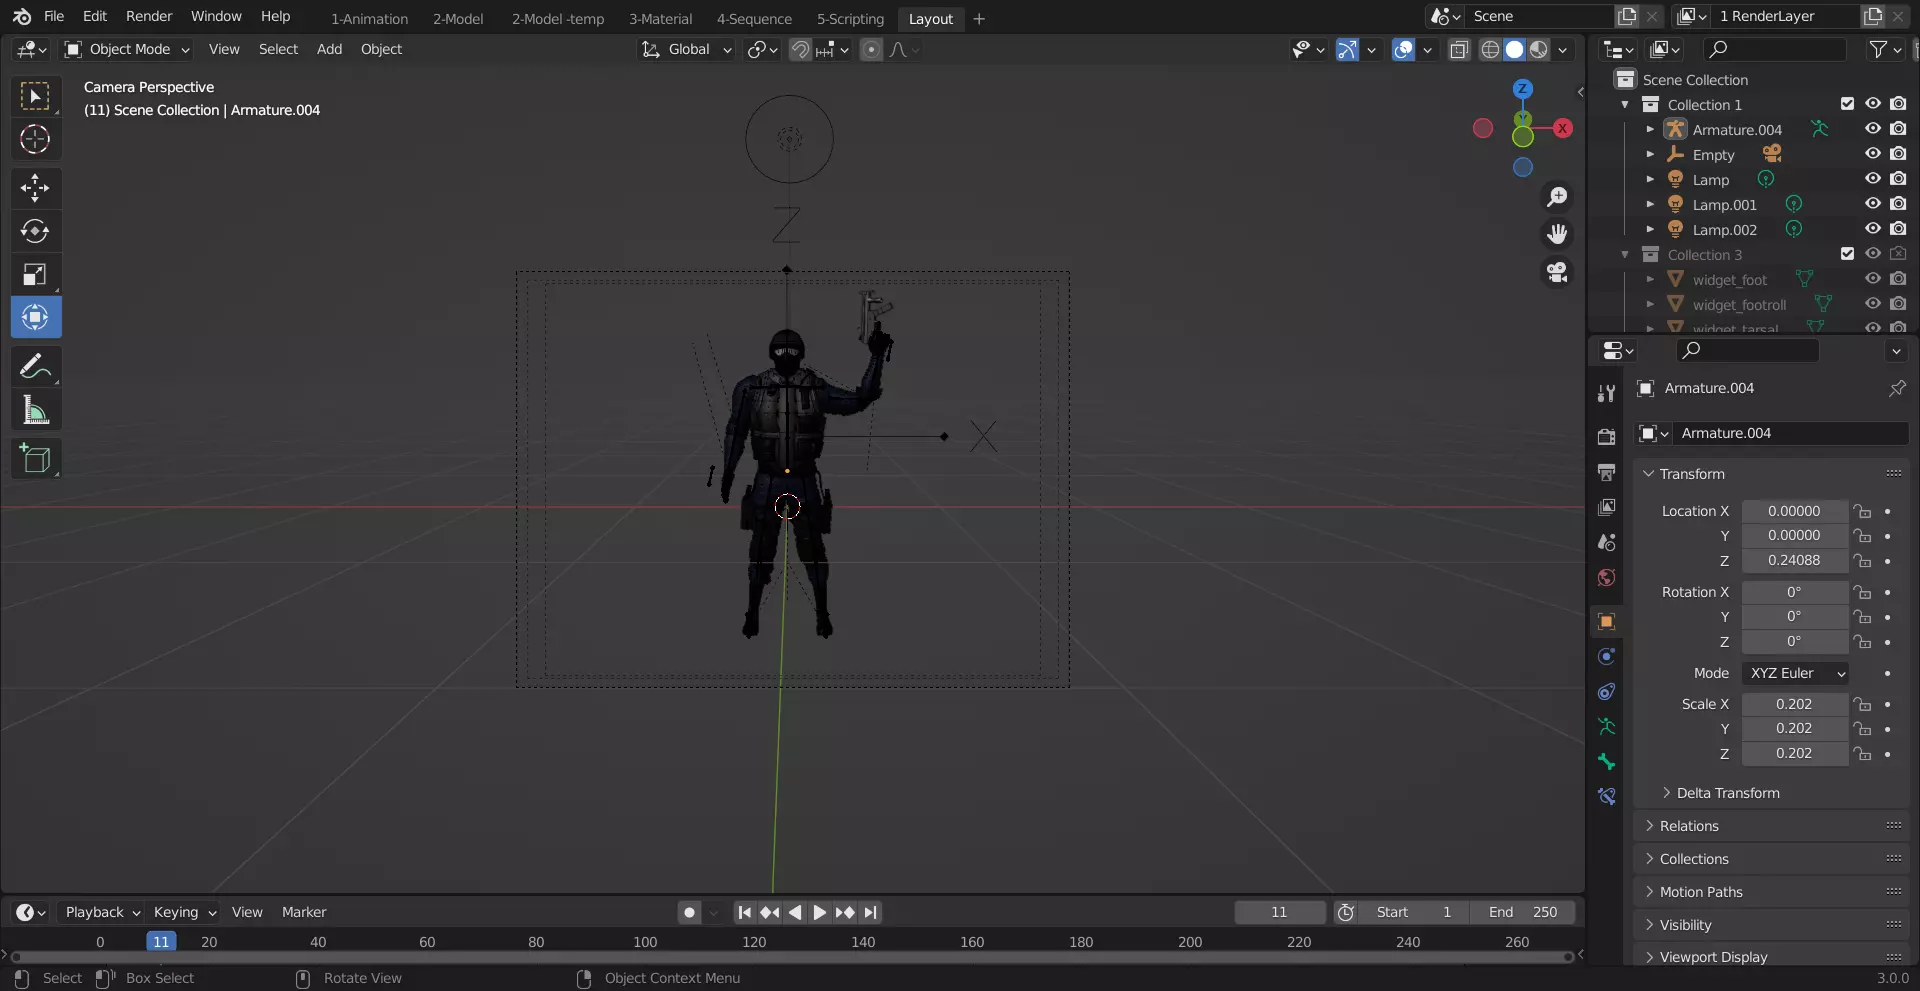Click the Scale X value slider
The height and width of the screenshot is (991, 1920).
pos(1794,704)
